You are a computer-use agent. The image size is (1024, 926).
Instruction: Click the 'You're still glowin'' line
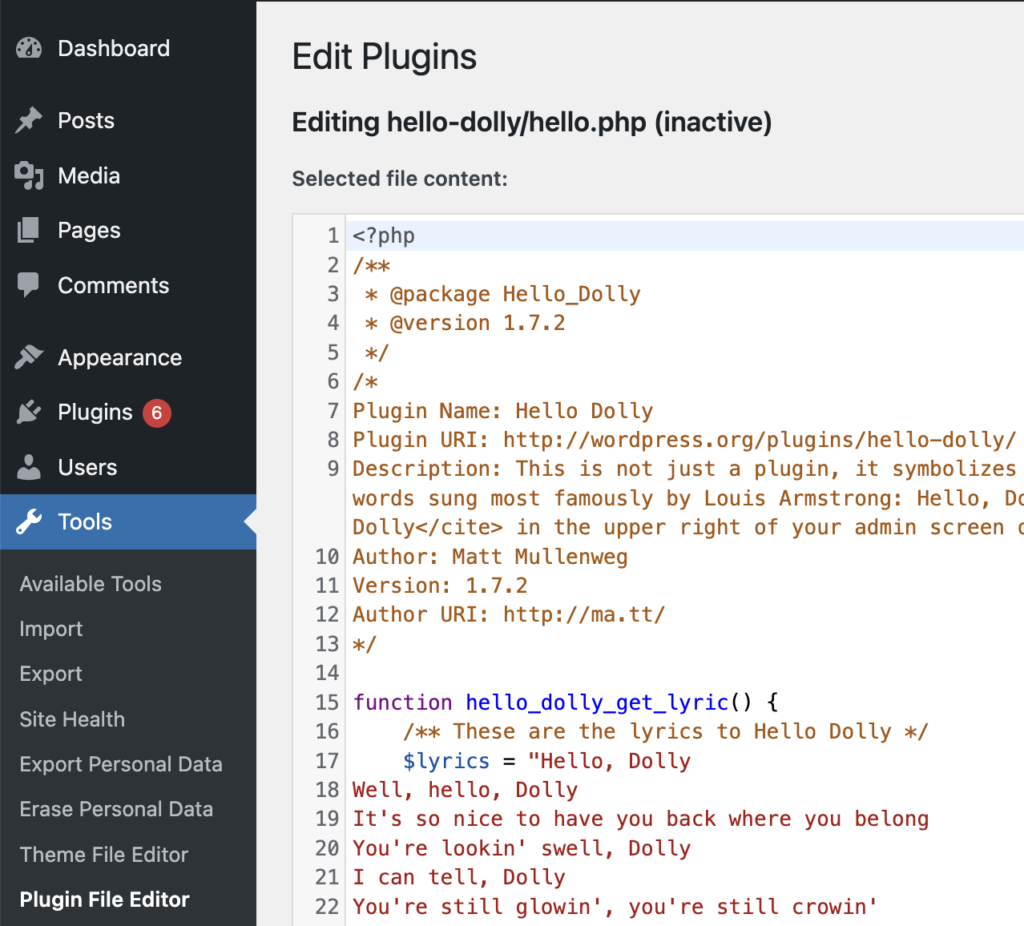point(615,907)
